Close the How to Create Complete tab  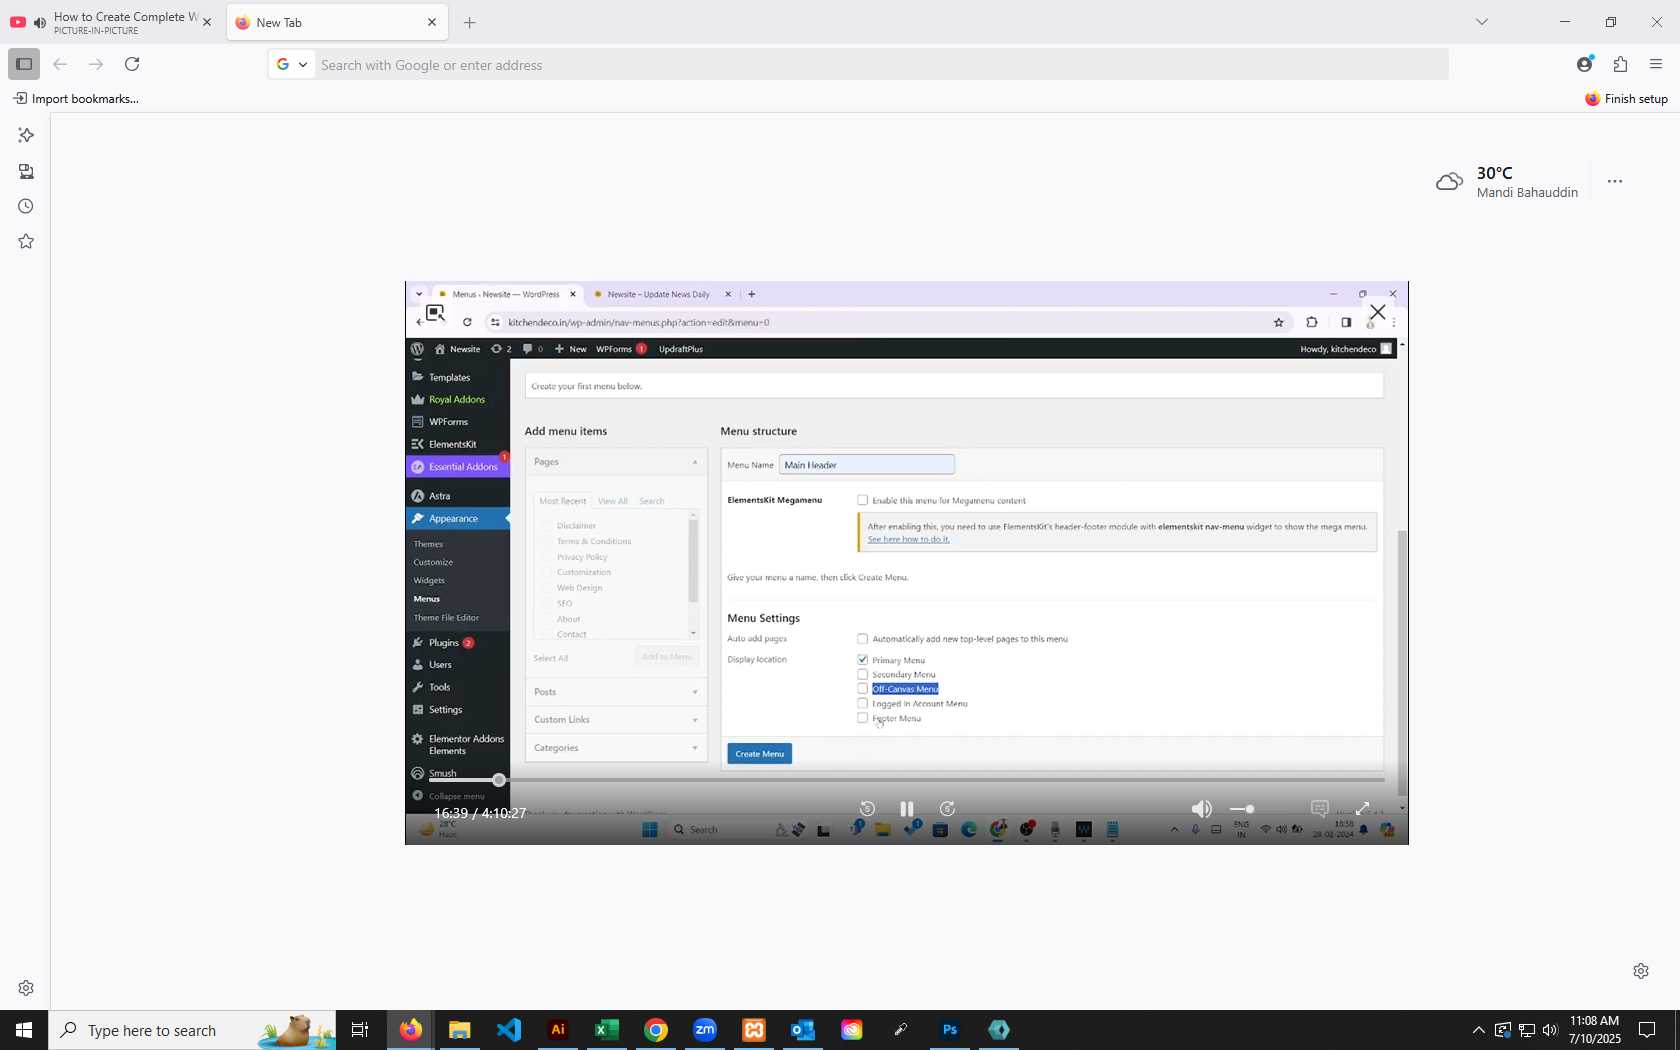tap(207, 22)
